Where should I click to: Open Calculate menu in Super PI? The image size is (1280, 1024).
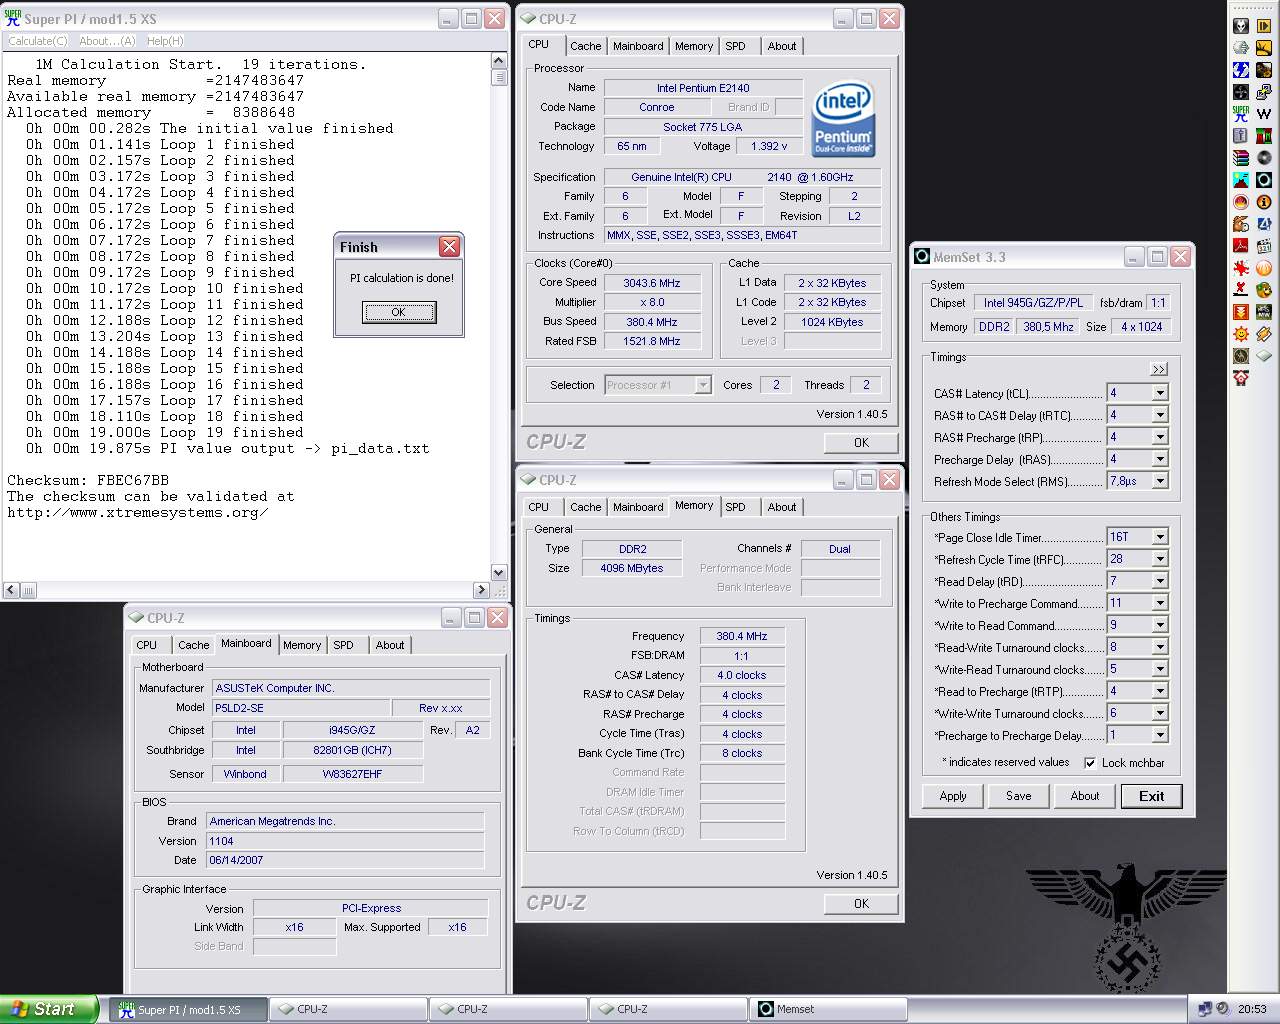pyautogui.click(x=37, y=41)
